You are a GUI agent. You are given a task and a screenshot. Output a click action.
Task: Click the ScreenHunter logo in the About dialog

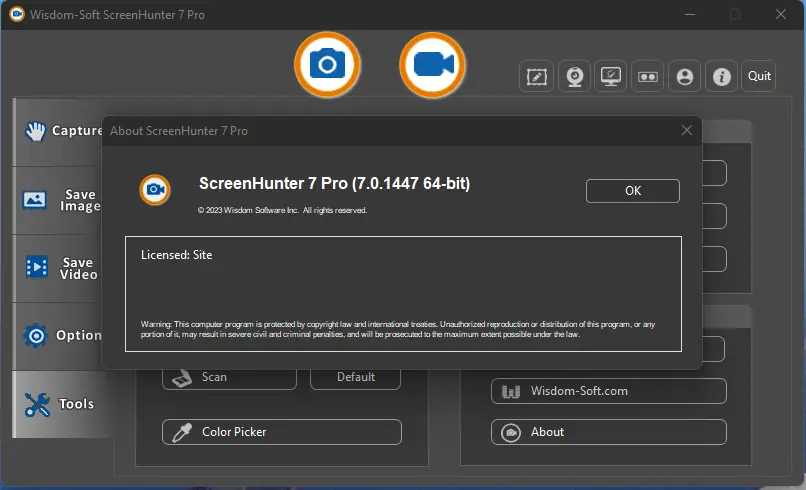[155, 190]
